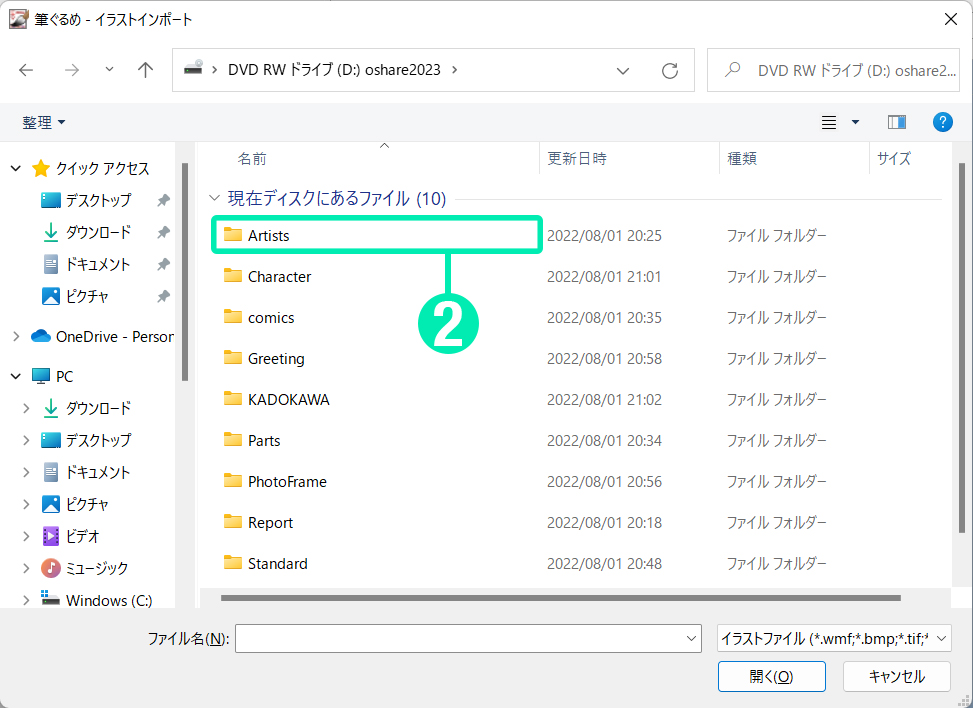Refresh the current folder view
Image resolution: width=973 pixels, height=708 pixels.
coord(670,70)
